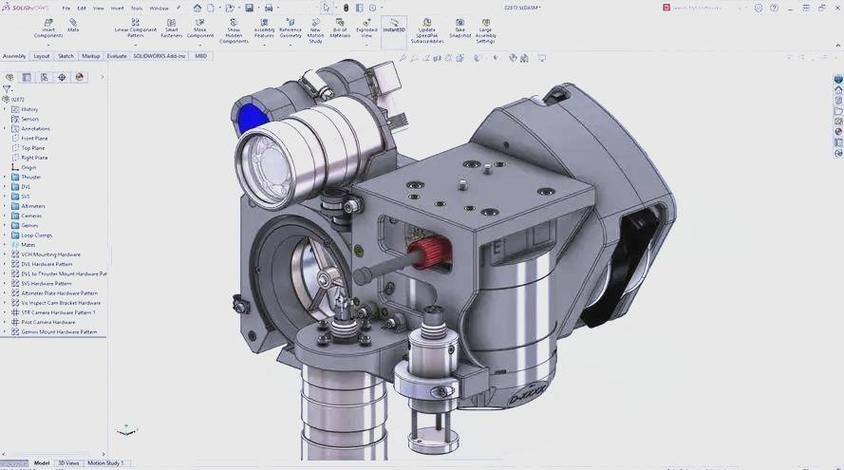Viewport: 844px width, 470px height.
Task: Collapse the ribbon with the chevron
Action: coord(838,45)
